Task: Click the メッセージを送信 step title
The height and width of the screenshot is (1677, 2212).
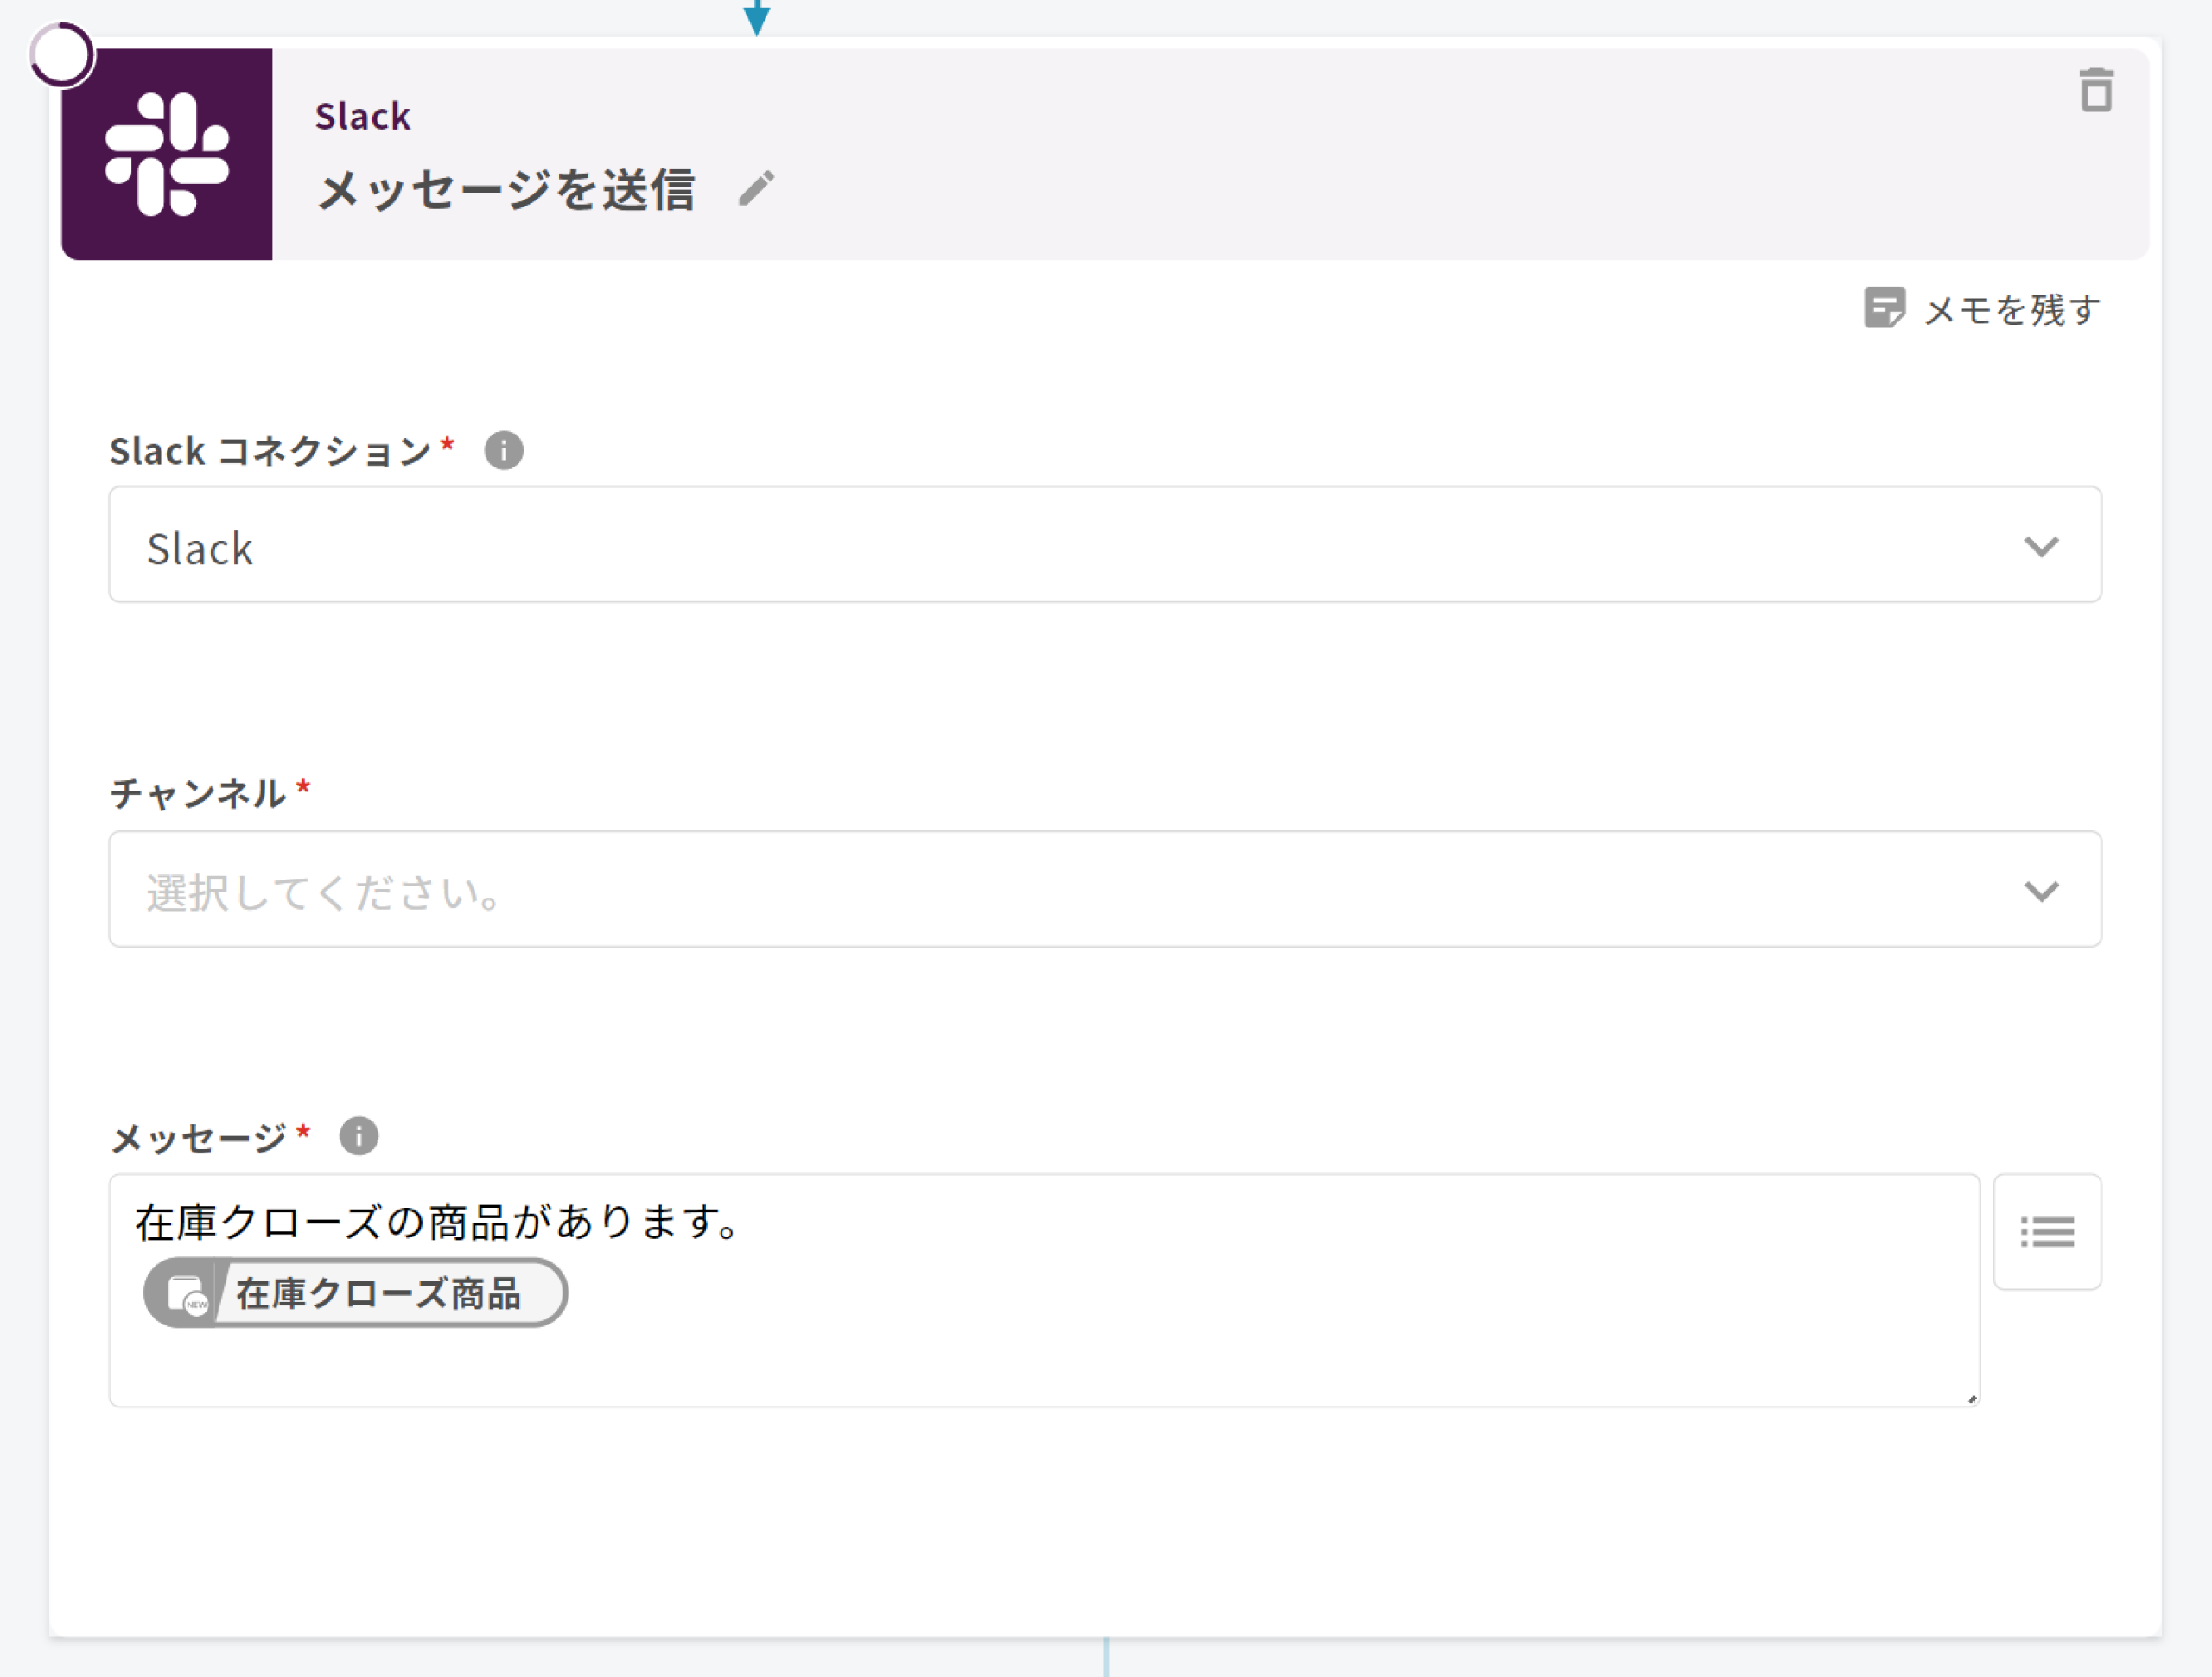Action: click(506, 190)
